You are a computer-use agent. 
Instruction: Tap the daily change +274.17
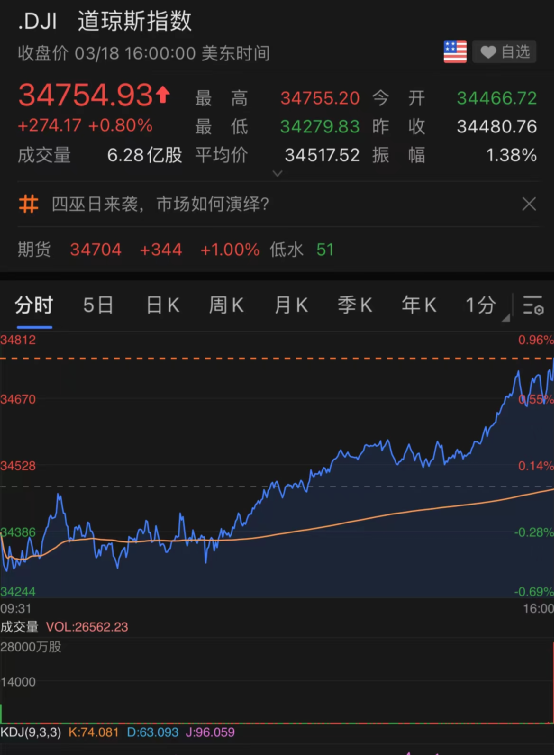click(49, 126)
